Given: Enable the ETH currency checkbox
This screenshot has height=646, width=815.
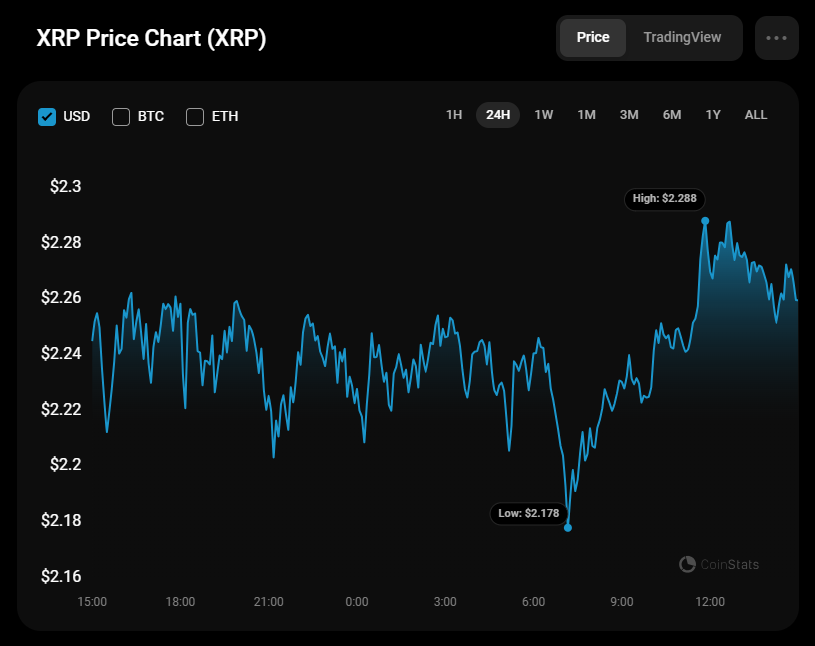Looking at the screenshot, I should click(x=195, y=116).
